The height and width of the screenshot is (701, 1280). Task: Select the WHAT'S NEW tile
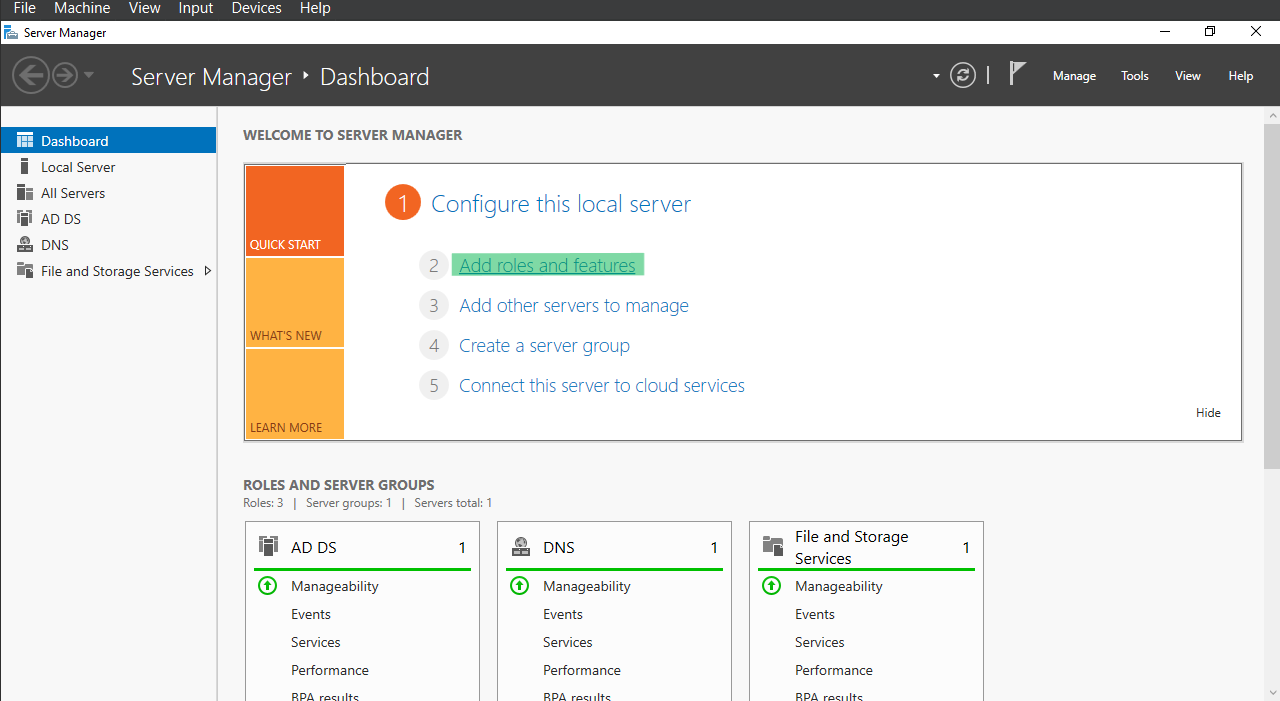[294, 303]
